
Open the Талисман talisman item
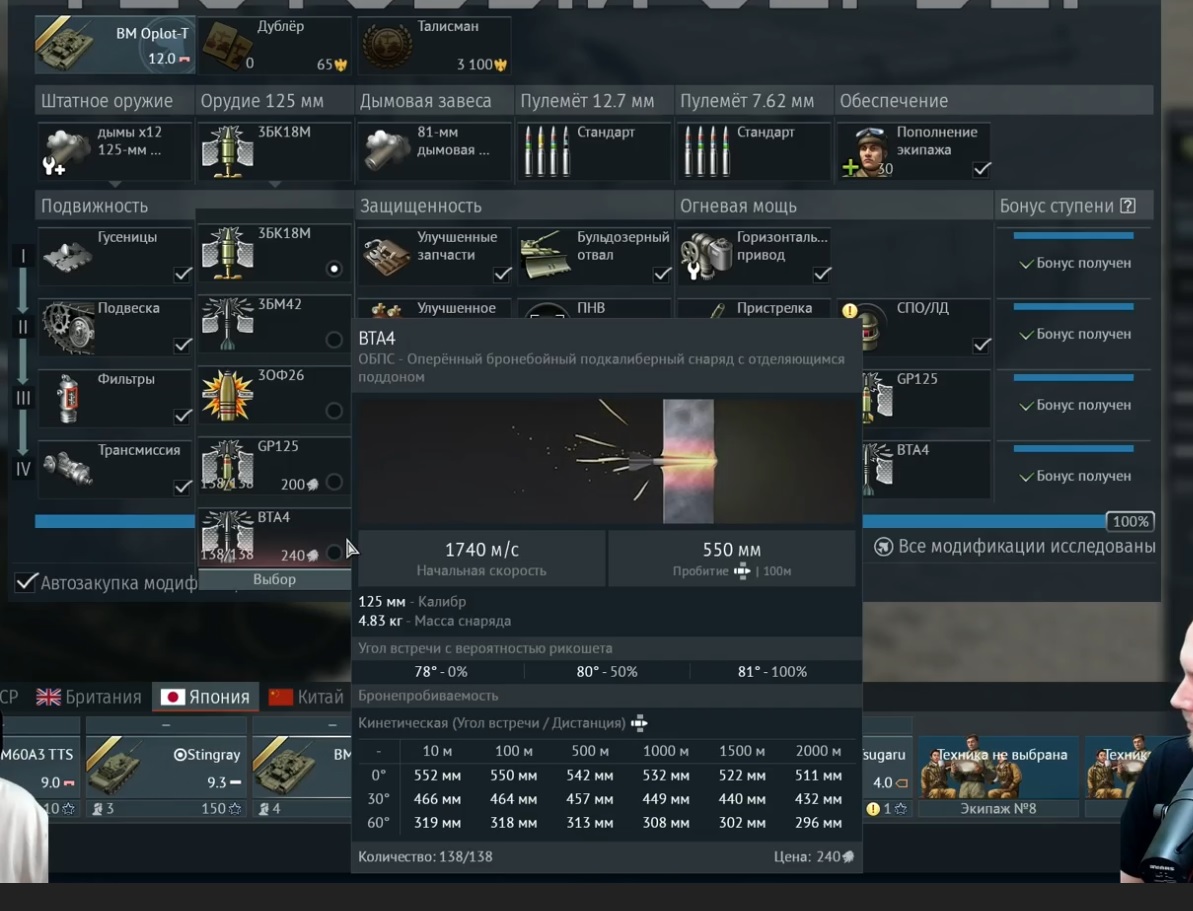click(x=434, y=45)
